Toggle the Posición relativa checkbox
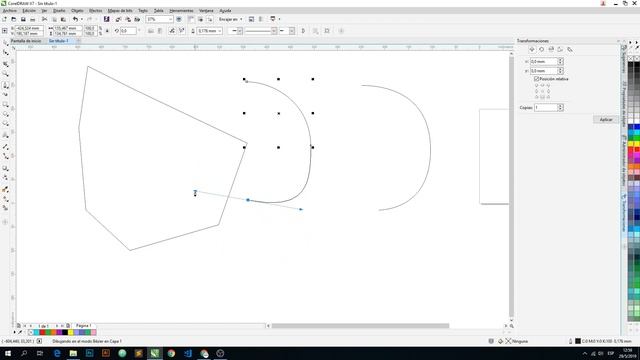The height and width of the screenshot is (360, 640). pos(537,79)
